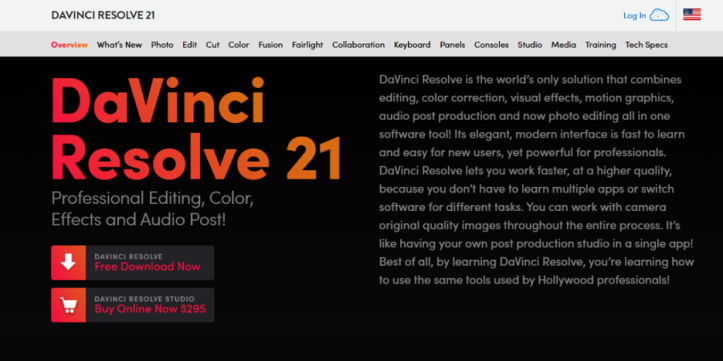Open the Overview tab
The image size is (723, 361).
pos(69,45)
